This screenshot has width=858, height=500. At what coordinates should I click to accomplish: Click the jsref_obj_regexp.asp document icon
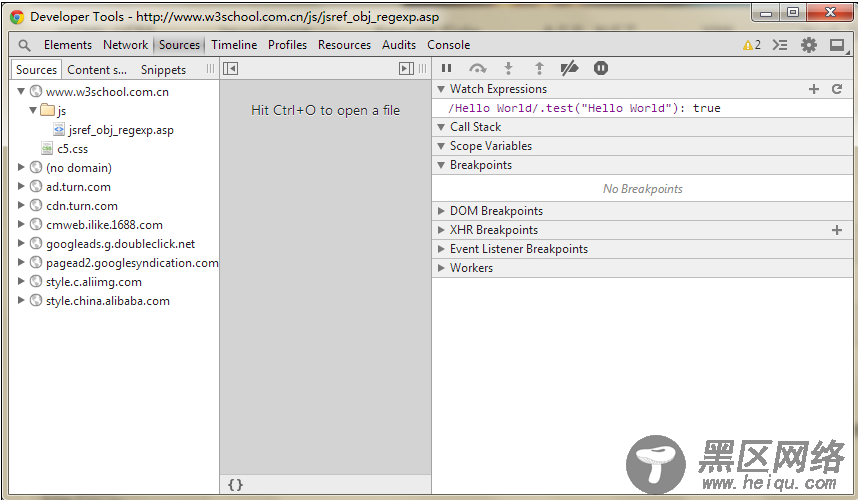point(59,129)
